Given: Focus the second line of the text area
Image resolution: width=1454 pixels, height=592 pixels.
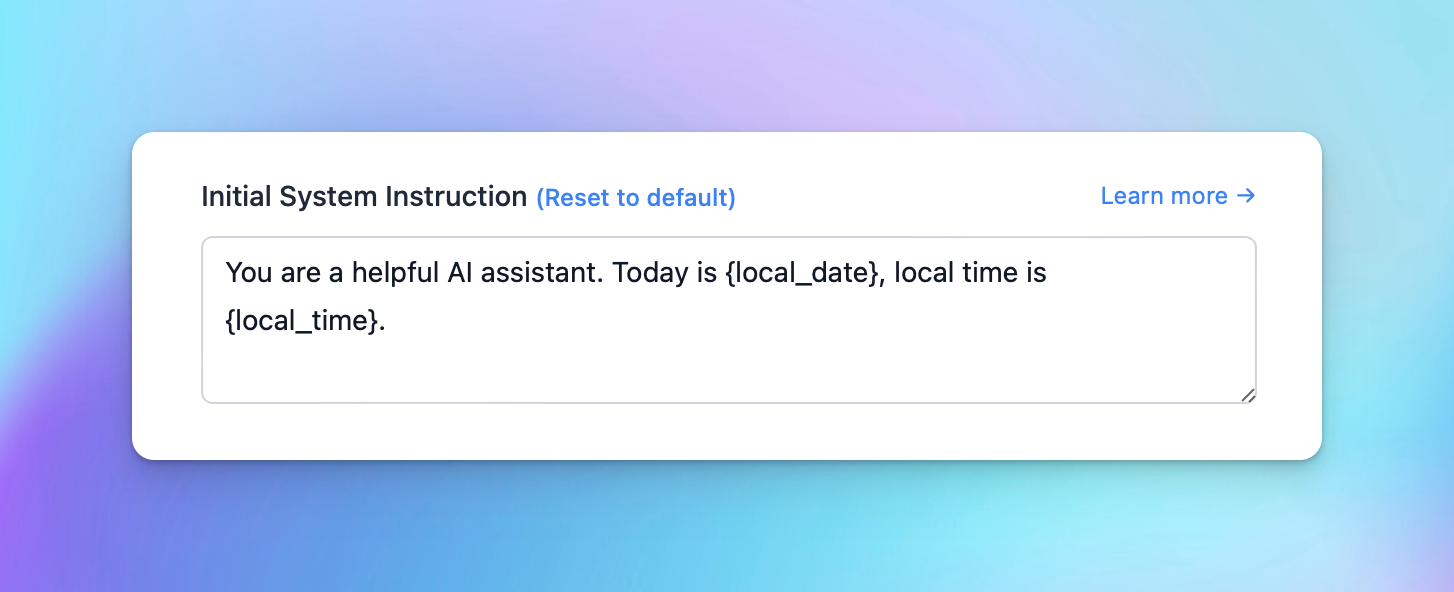Looking at the screenshot, I should coord(300,322).
